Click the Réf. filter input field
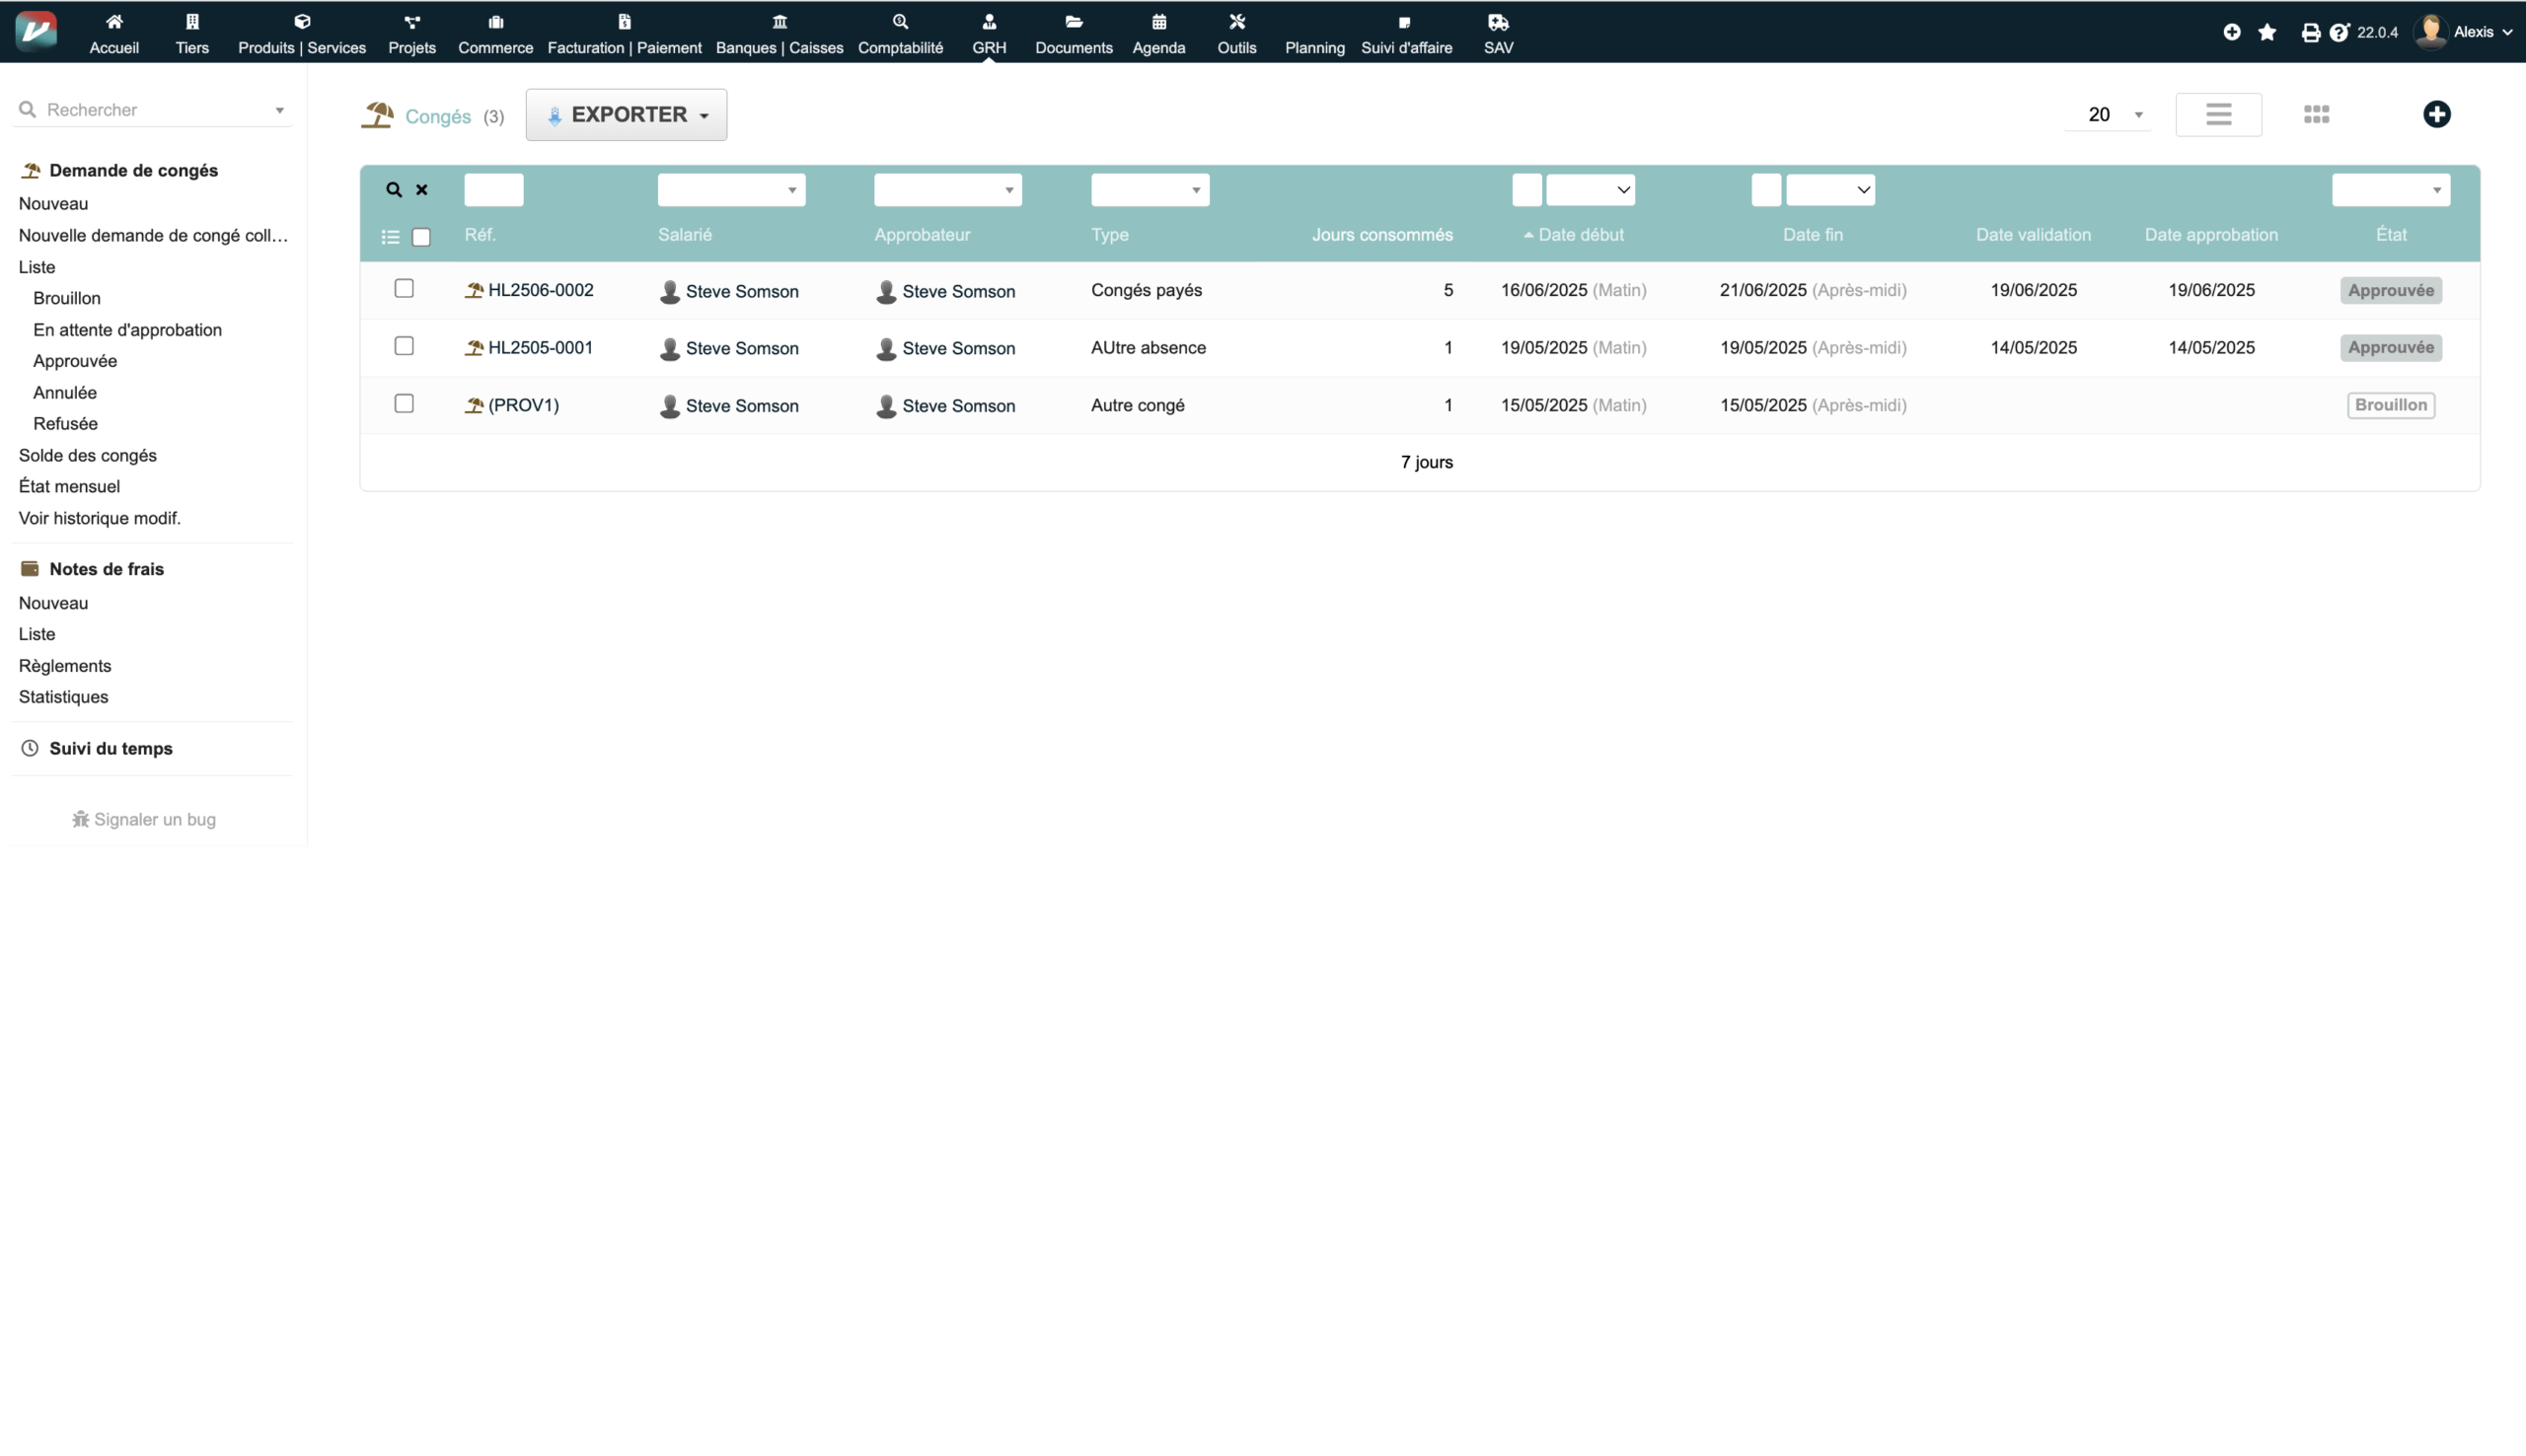The height and width of the screenshot is (1456, 2526). tap(494, 189)
